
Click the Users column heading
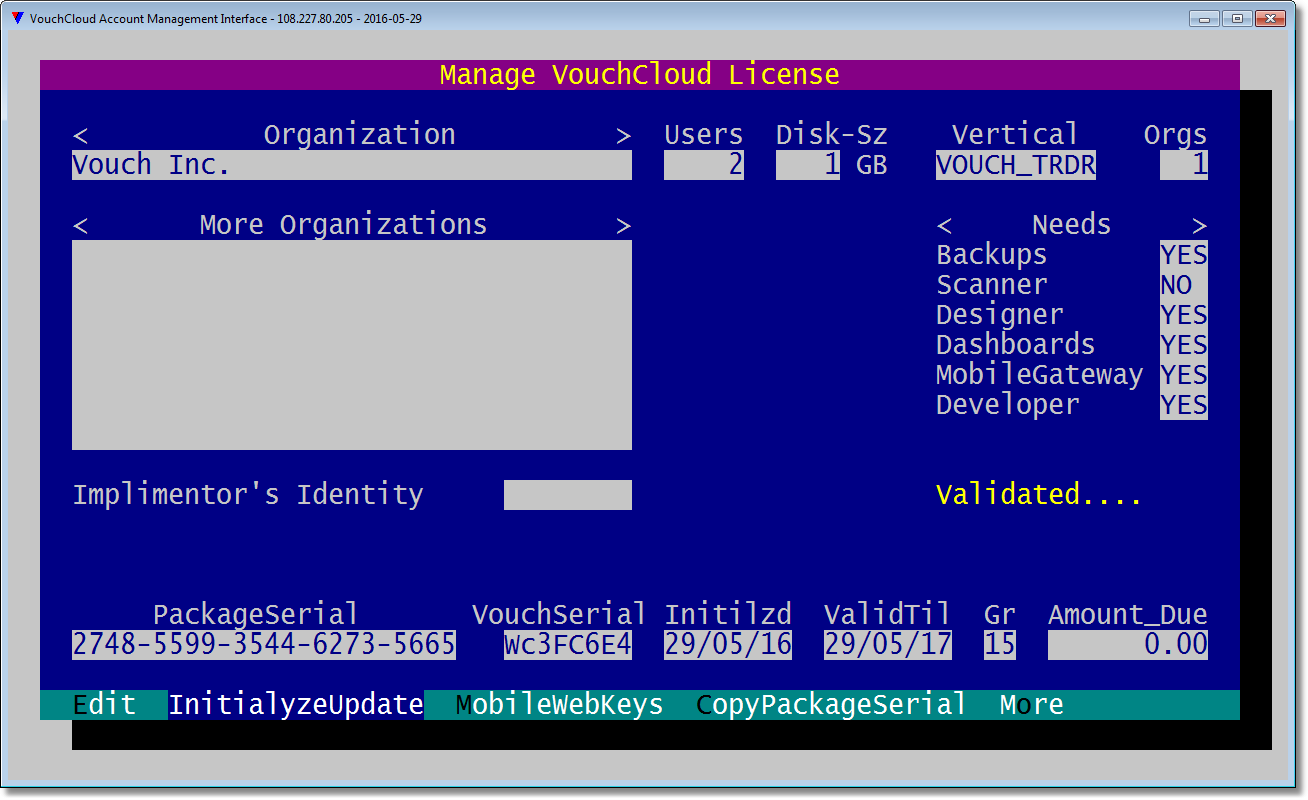tap(704, 135)
